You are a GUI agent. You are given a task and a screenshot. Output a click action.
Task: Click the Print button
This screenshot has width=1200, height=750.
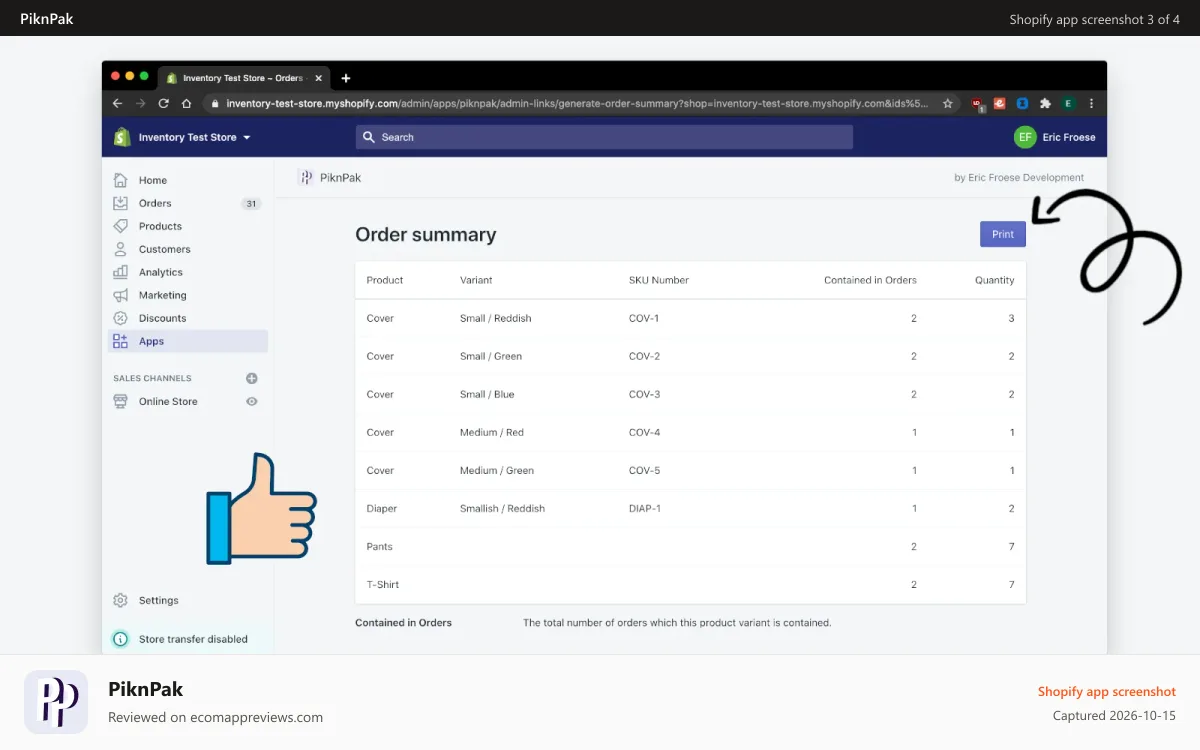click(1003, 234)
